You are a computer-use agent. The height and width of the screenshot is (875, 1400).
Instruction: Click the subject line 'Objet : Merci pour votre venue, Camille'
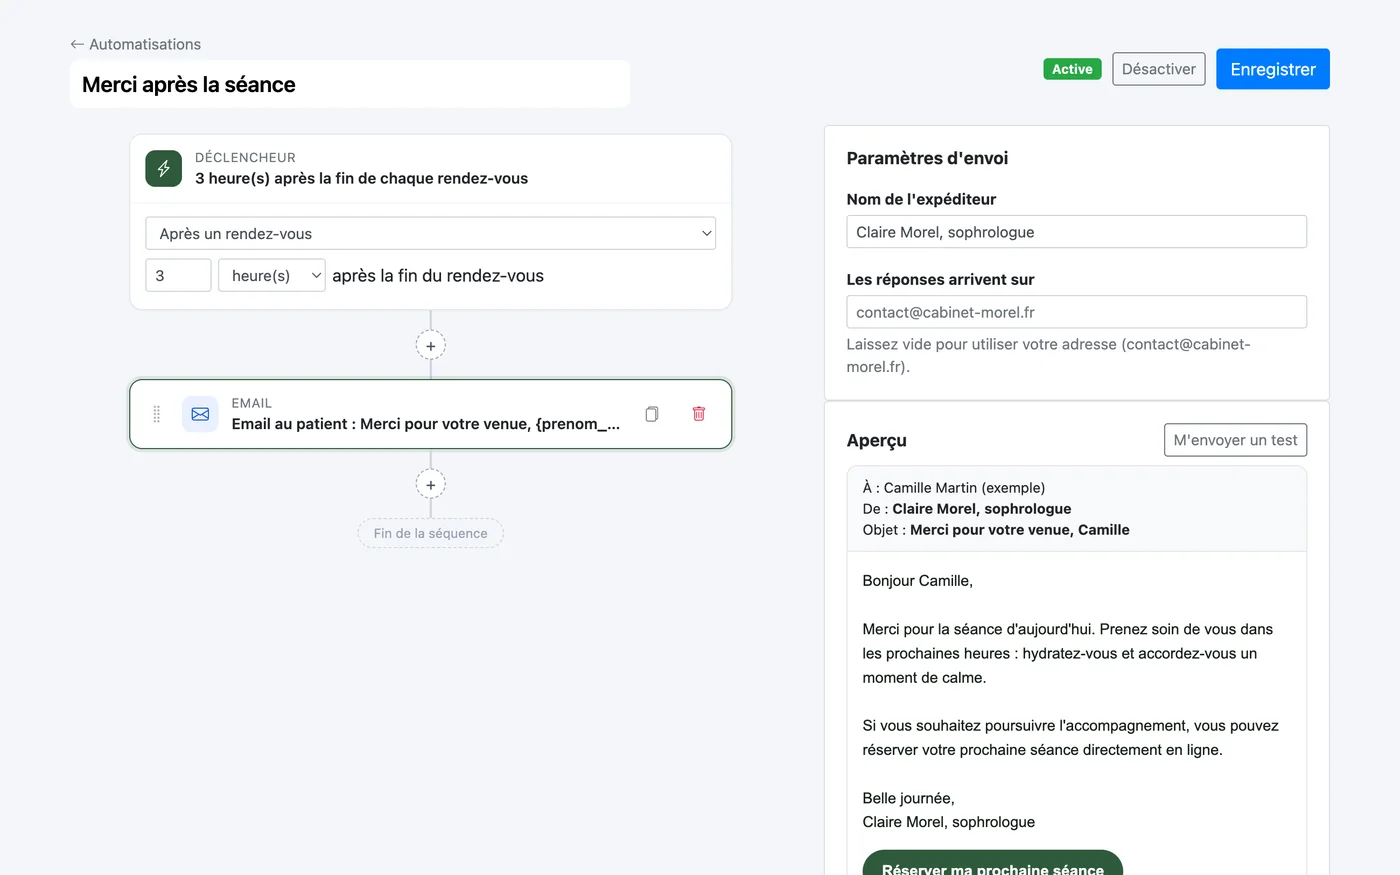(x=996, y=530)
